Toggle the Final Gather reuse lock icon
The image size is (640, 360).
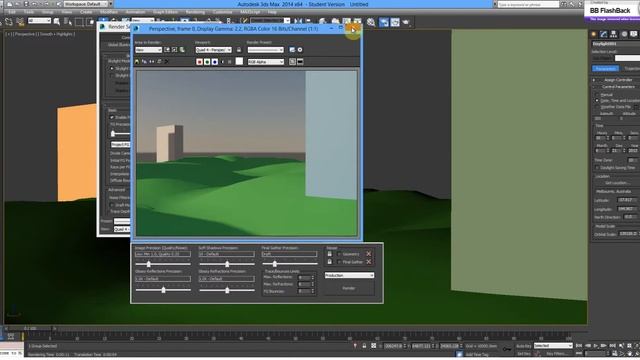[330, 262]
